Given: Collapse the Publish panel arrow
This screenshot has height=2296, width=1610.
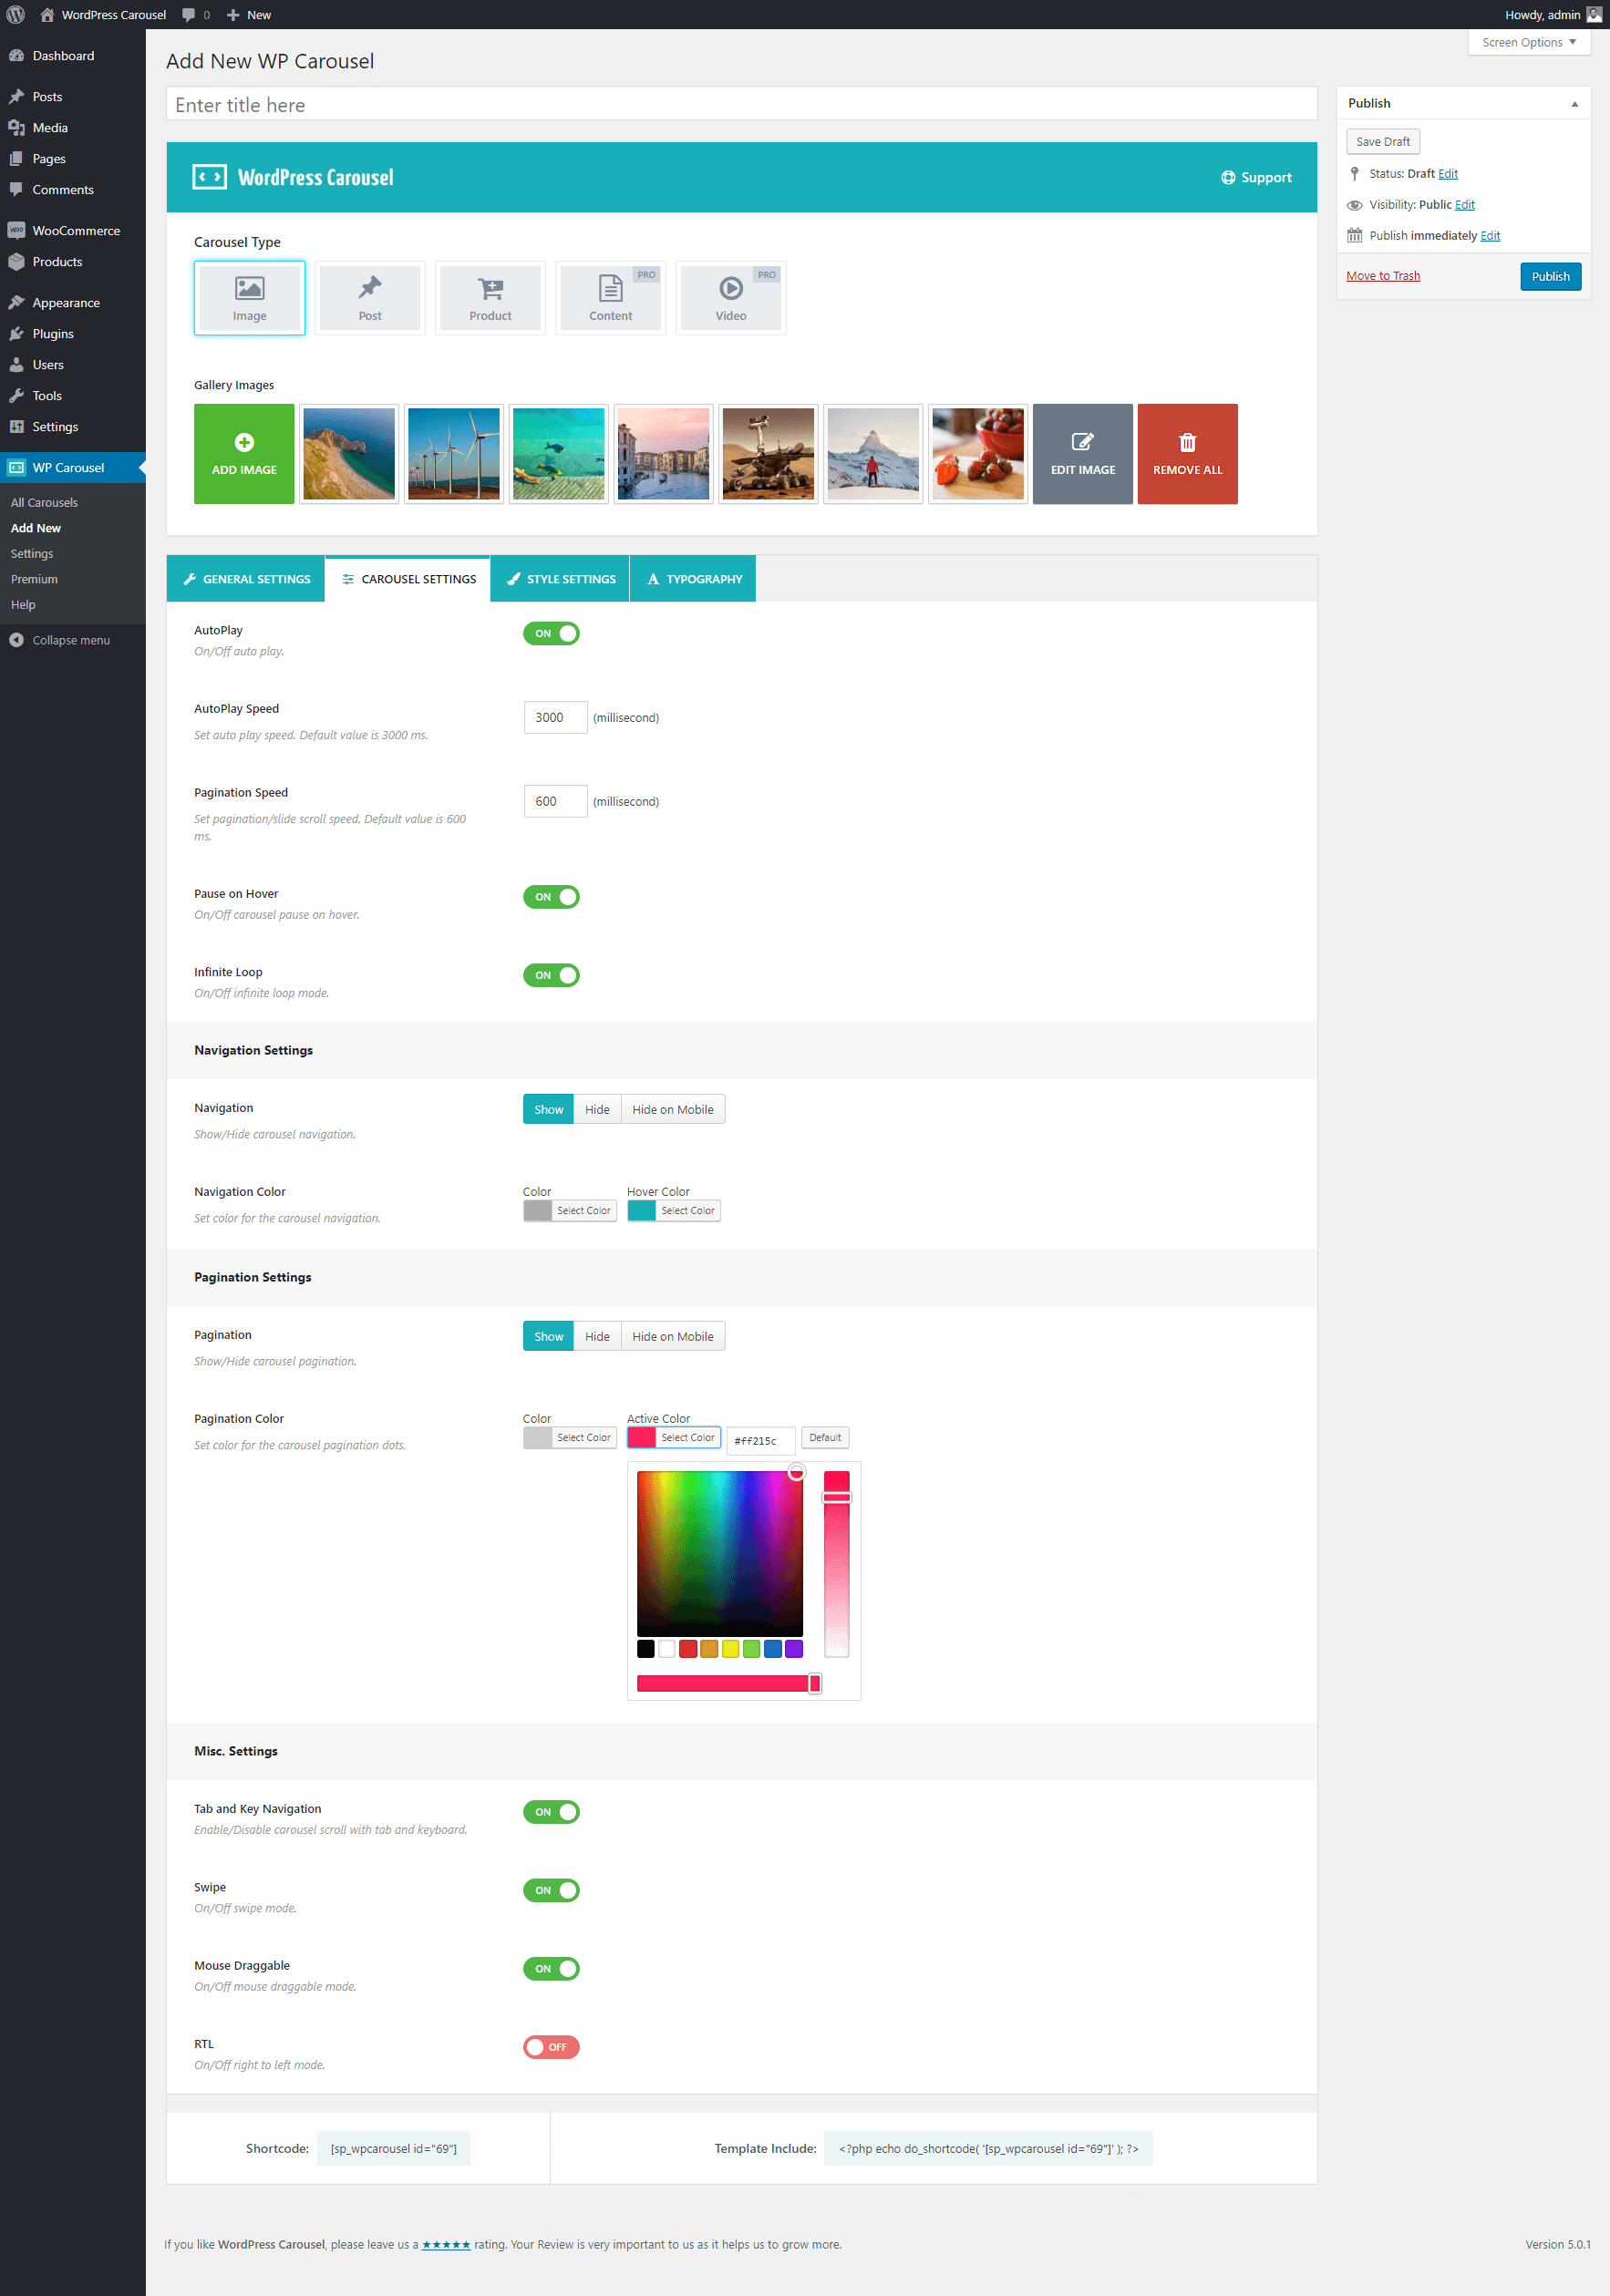Looking at the screenshot, I should [1574, 104].
